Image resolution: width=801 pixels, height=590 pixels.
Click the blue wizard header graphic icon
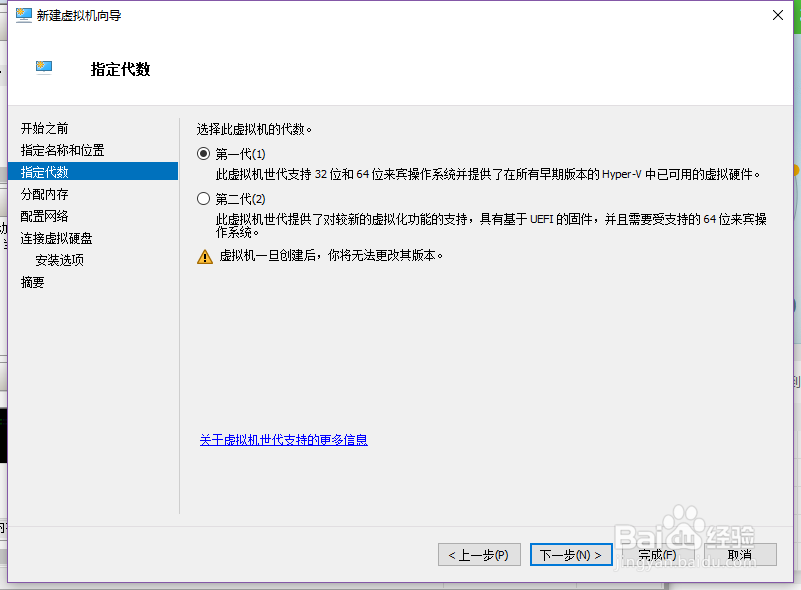[43, 64]
